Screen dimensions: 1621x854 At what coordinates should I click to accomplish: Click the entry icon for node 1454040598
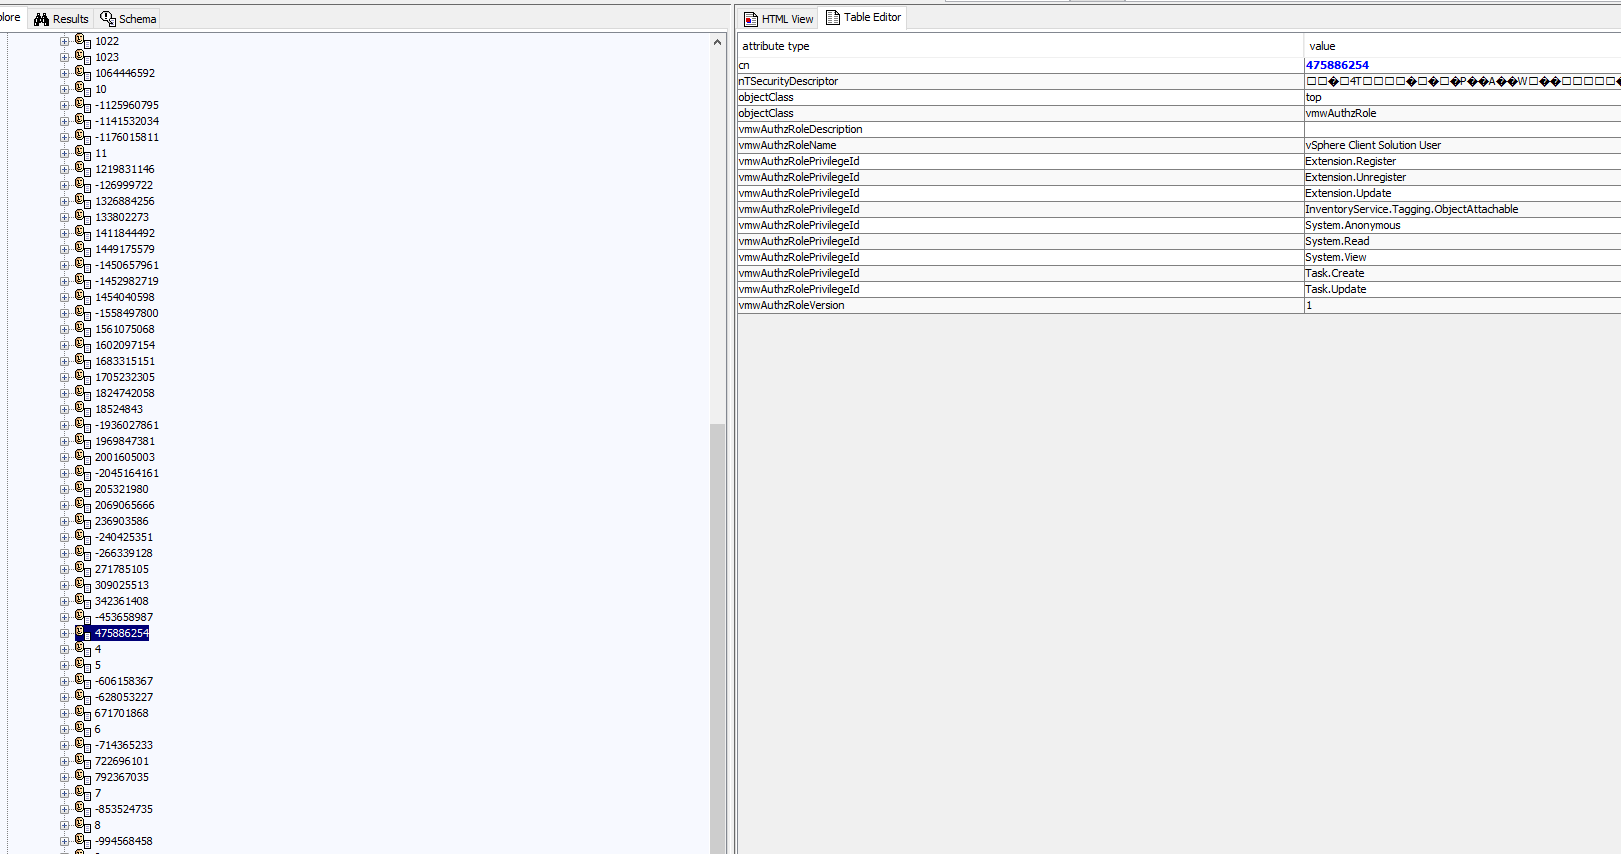pyautogui.click(x=83, y=297)
